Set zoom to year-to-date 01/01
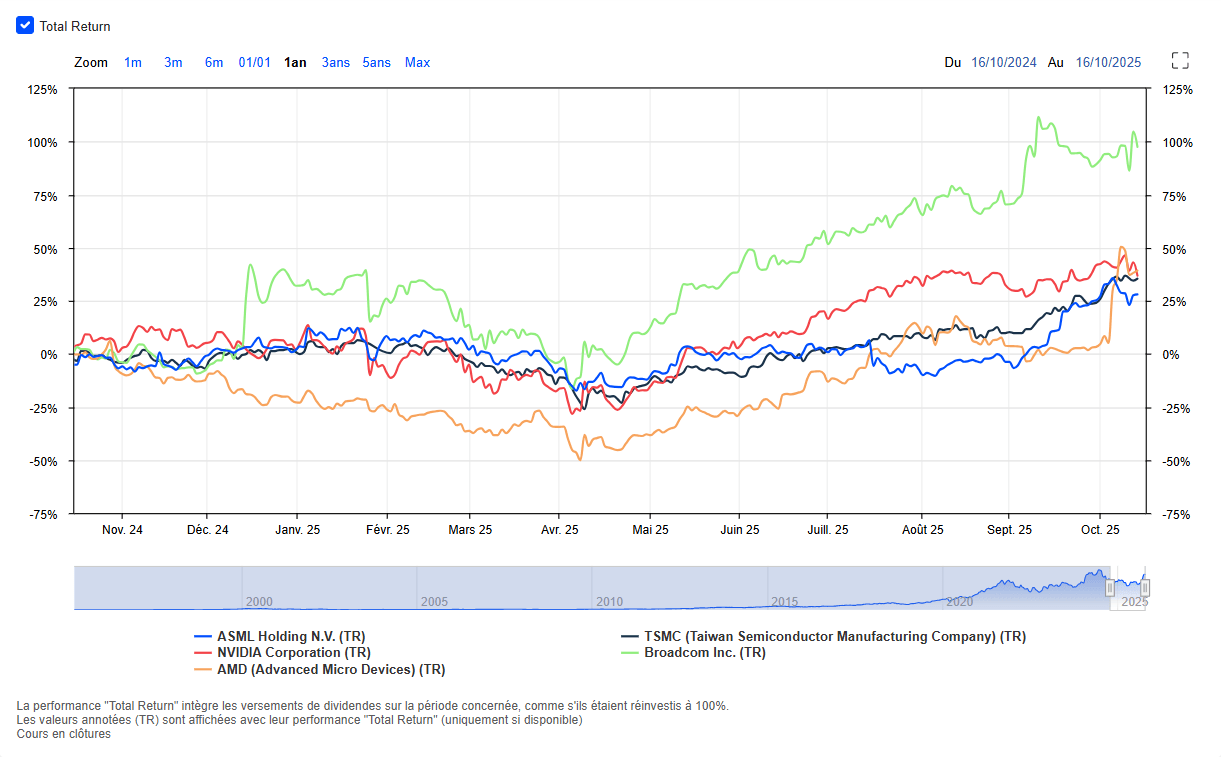The width and height of the screenshot is (1221, 757). [x=254, y=63]
